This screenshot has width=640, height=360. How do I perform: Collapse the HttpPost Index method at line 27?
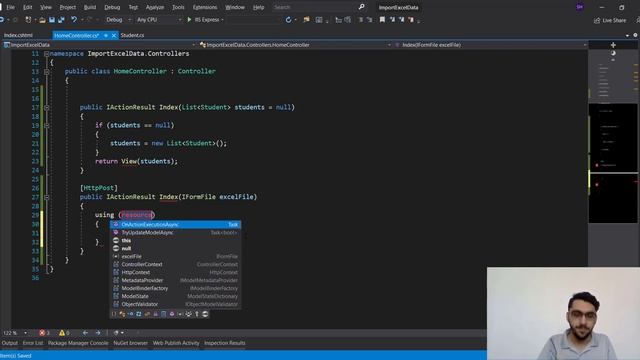[47, 197]
